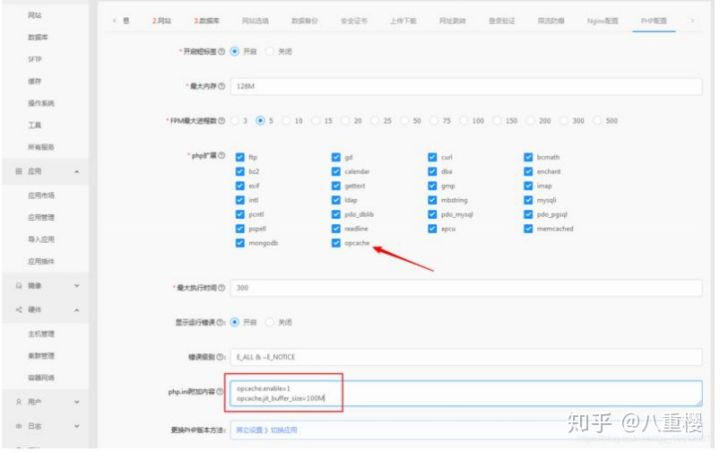
Task: Click the help icon beside FPM最大进程数
Action: [x=222, y=121]
